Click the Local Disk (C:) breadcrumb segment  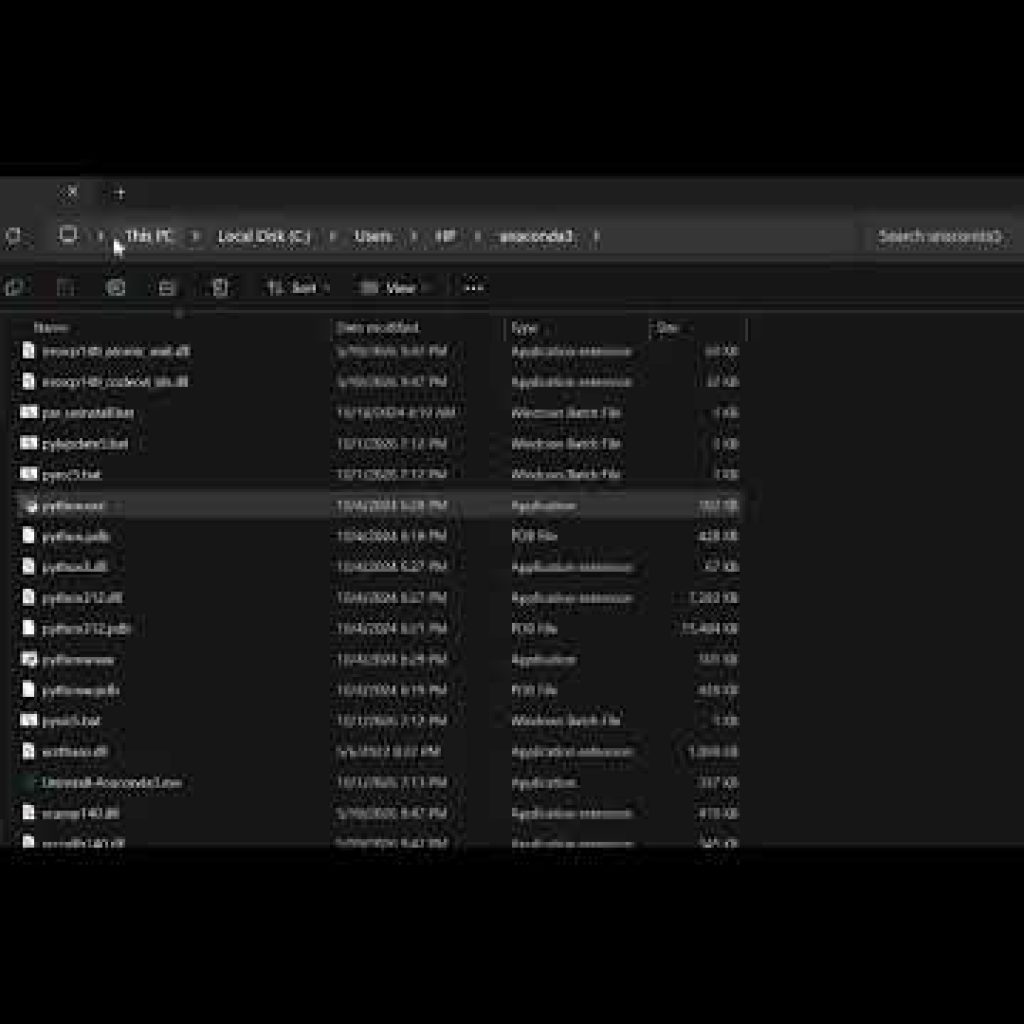tap(264, 236)
